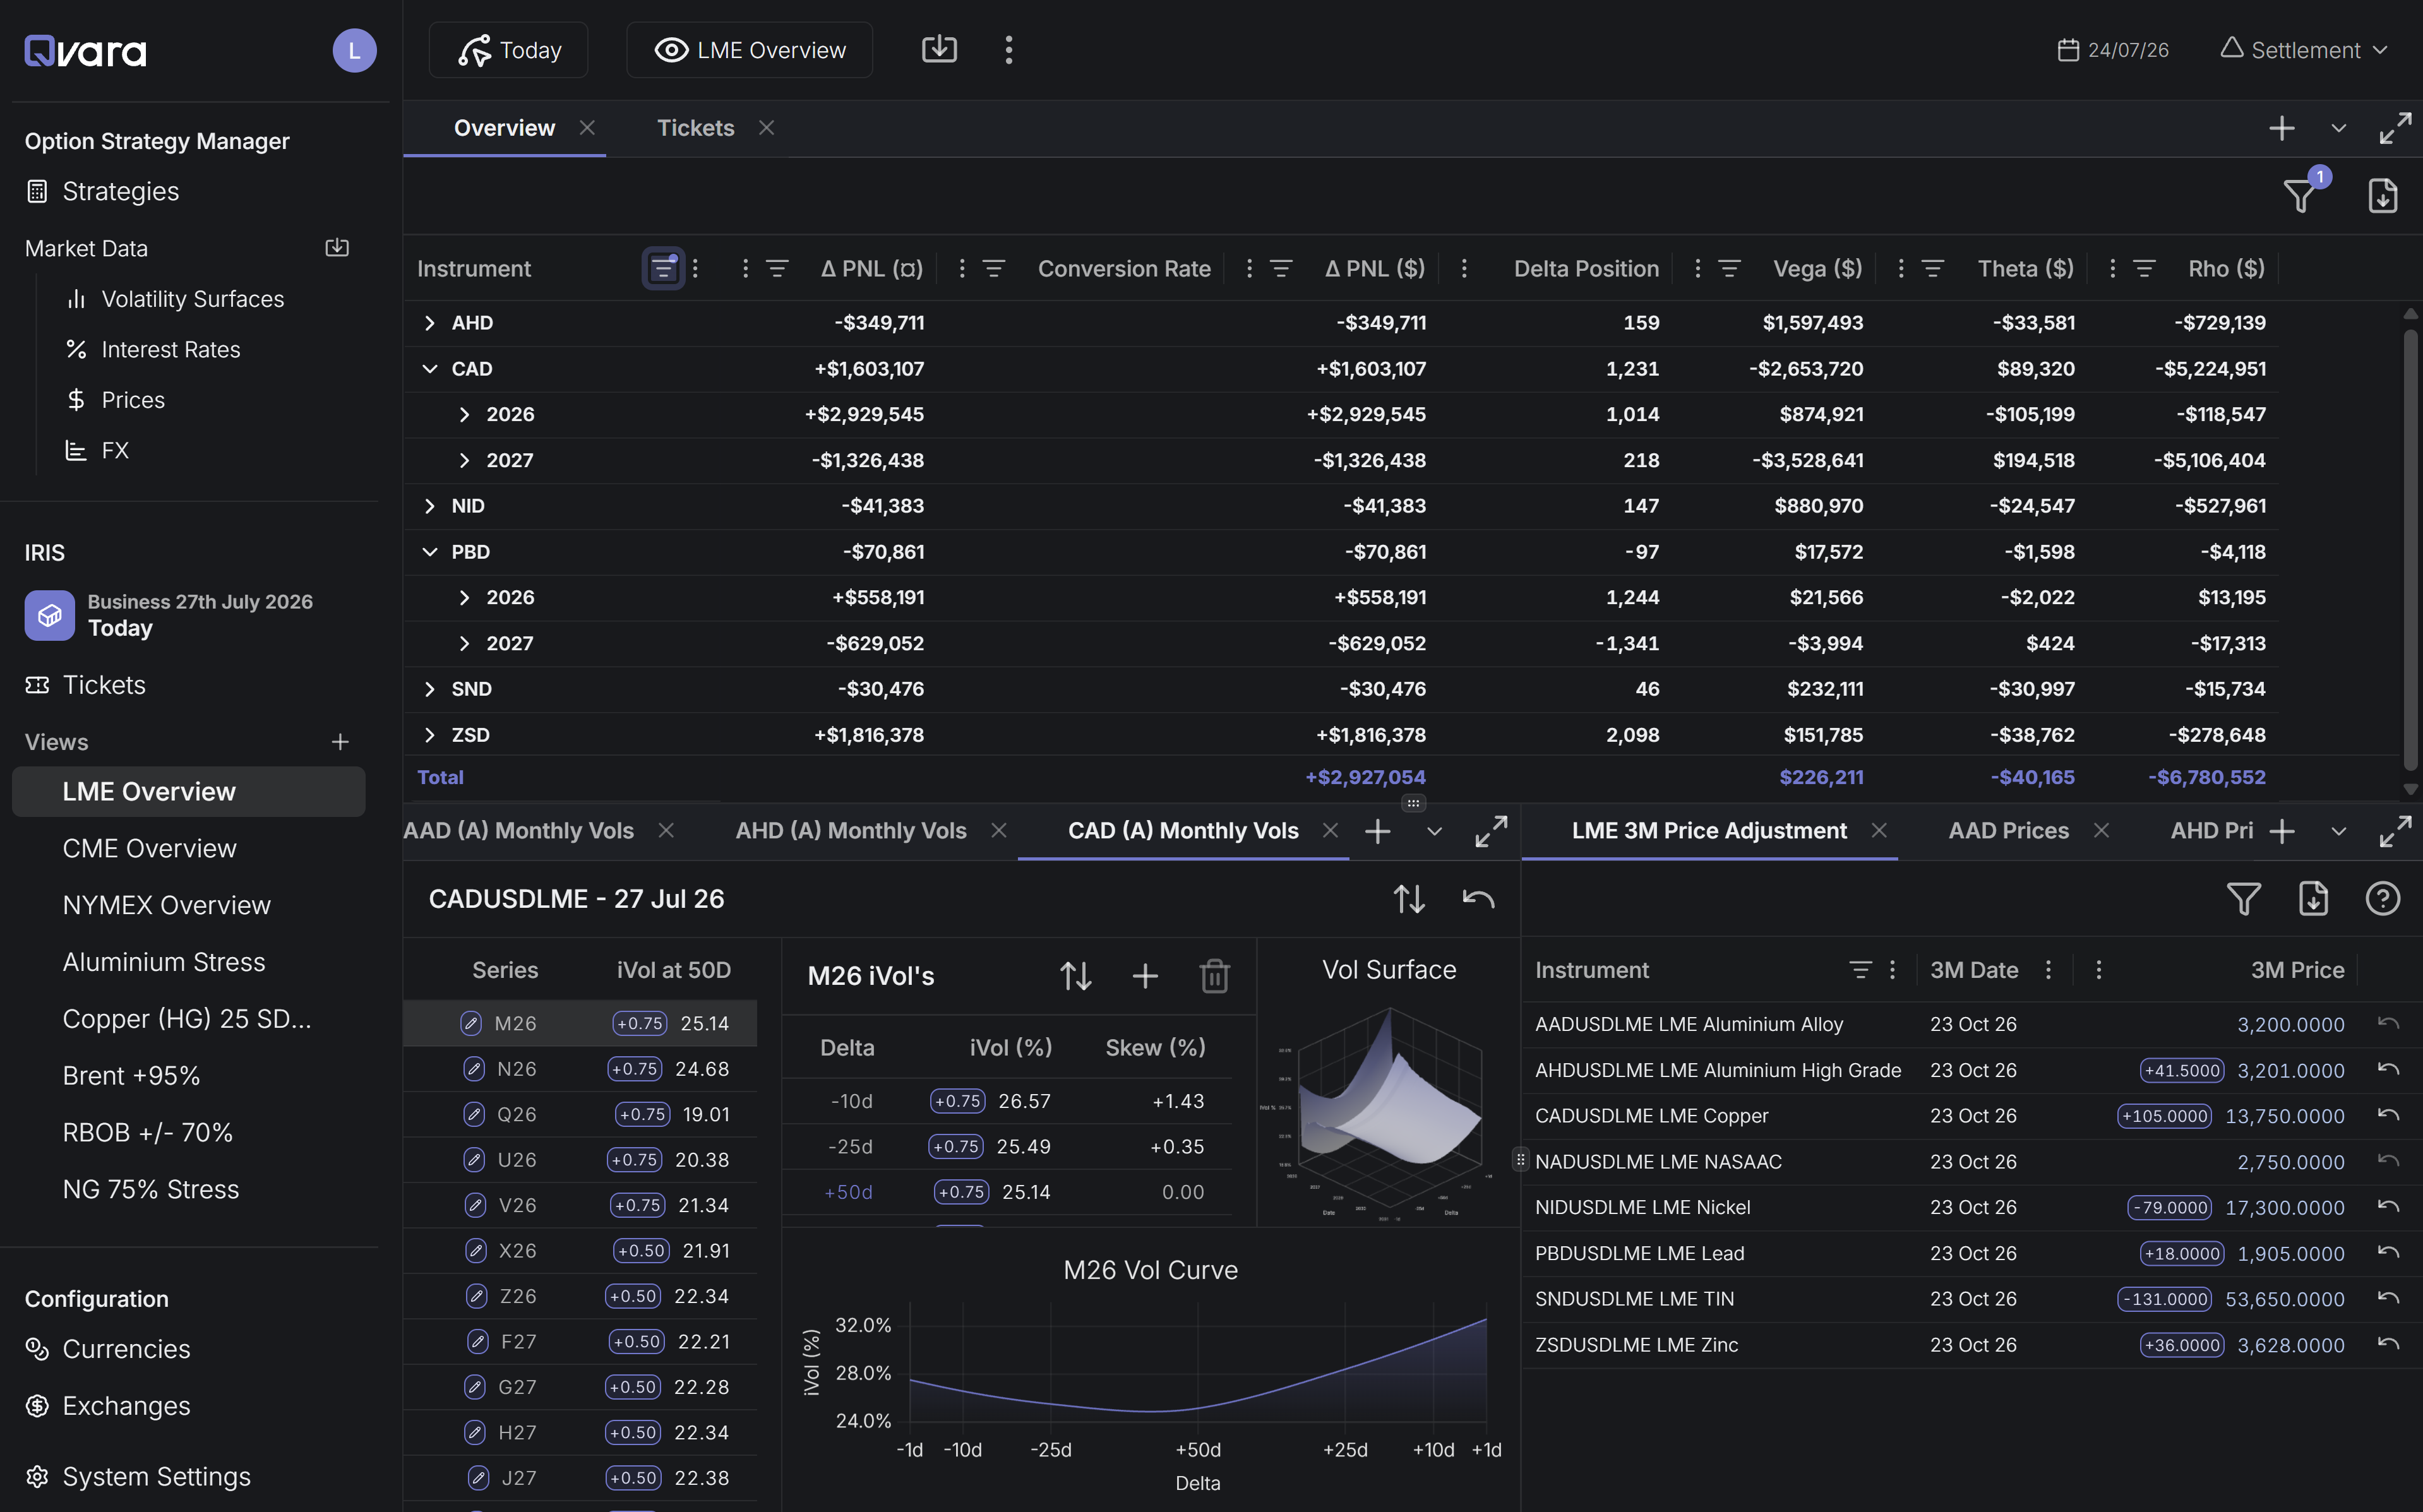
Task: Open tab list chevron in Overview panel
Action: 2338,128
